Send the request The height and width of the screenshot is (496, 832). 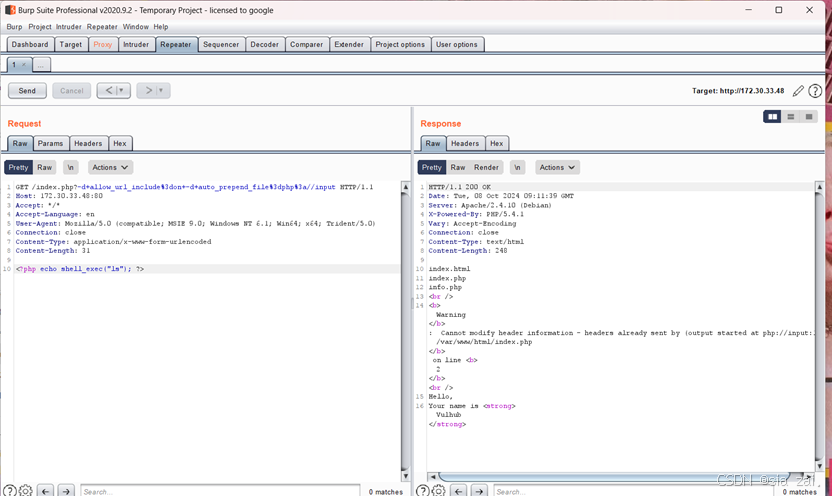click(27, 91)
